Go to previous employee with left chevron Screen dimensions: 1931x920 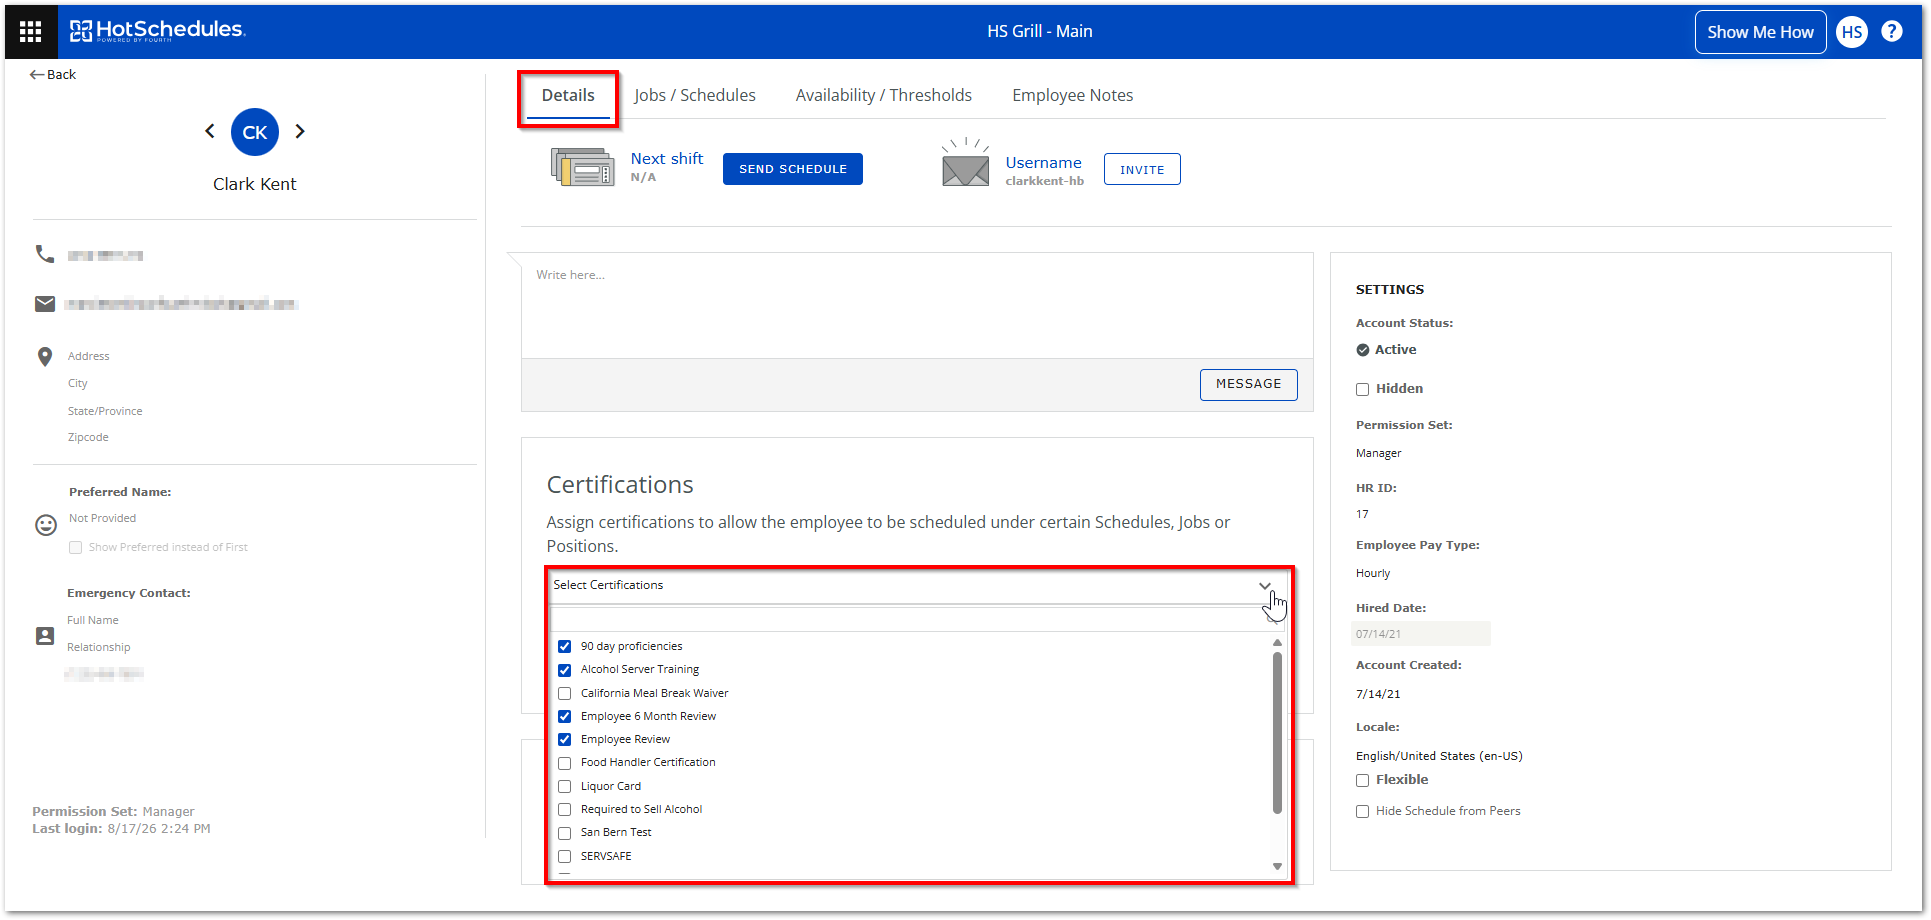(210, 131)
